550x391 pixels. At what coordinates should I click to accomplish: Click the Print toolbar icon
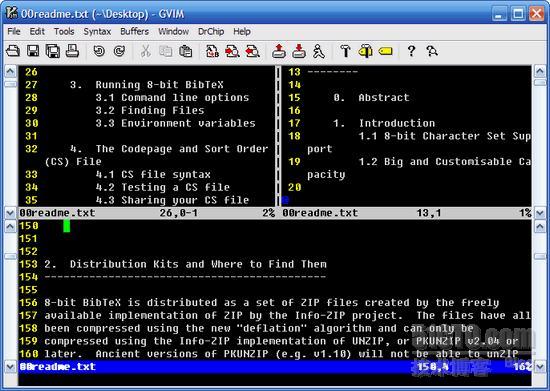[72, 51]
